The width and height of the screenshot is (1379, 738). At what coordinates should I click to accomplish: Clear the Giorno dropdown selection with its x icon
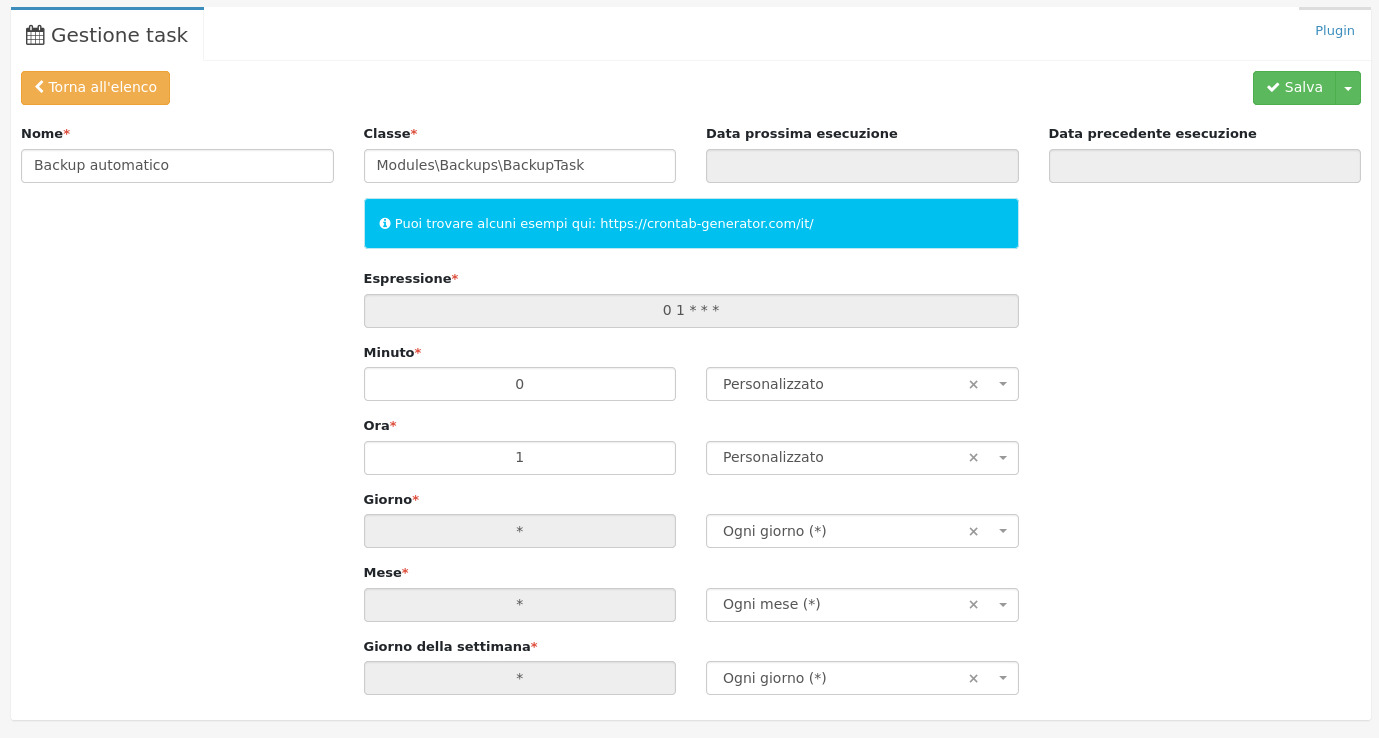click(973, 532)
